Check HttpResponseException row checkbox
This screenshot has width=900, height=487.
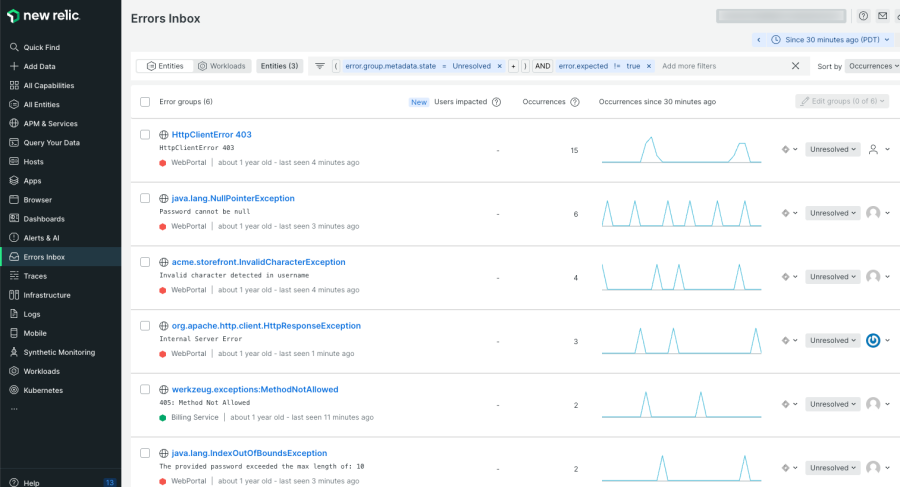[145, 326]
